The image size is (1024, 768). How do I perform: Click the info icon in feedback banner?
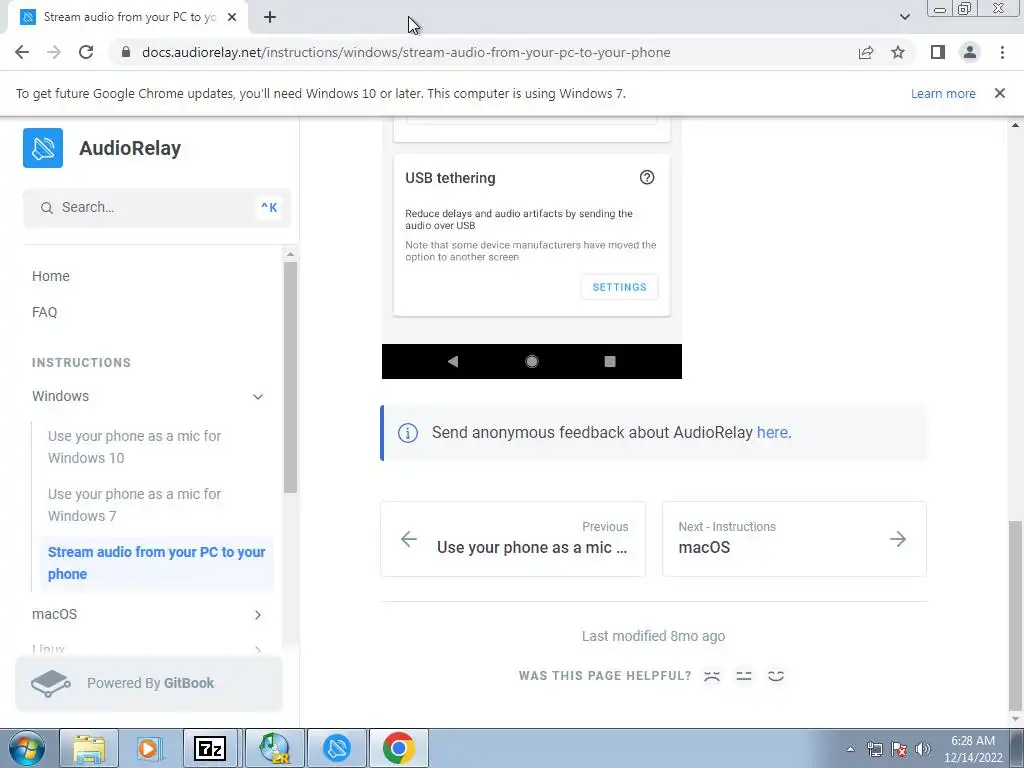[x=408, y=432]
